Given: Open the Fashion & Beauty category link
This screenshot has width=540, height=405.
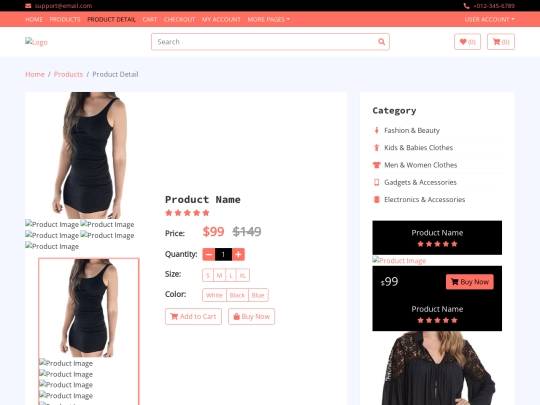Looking at the screenshot, I should coord(412,130).
